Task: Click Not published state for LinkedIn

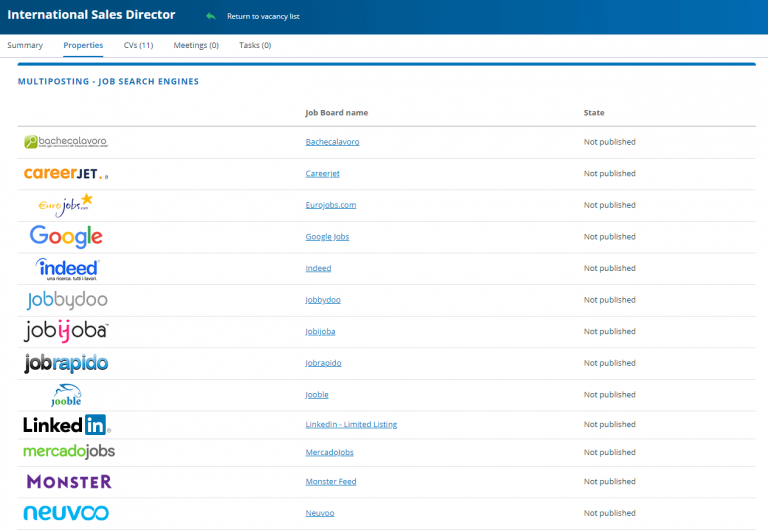Action: pos(609,424)
